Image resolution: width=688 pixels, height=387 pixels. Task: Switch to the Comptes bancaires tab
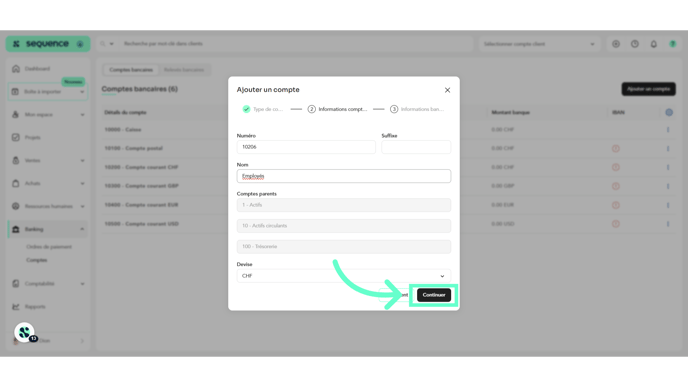(131, 70)
